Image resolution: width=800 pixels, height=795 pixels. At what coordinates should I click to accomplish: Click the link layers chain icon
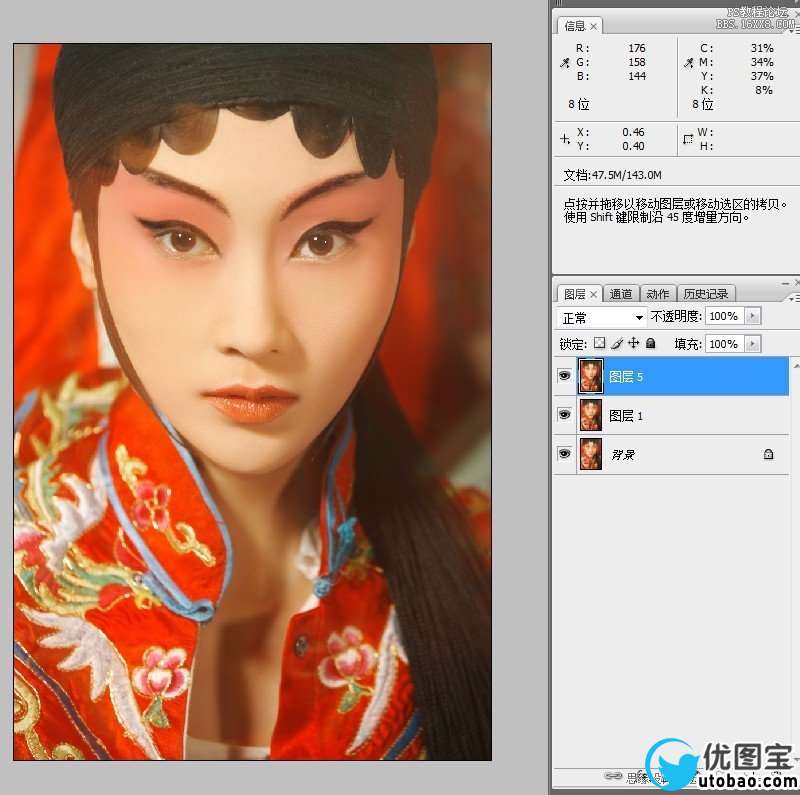(613, 776)
